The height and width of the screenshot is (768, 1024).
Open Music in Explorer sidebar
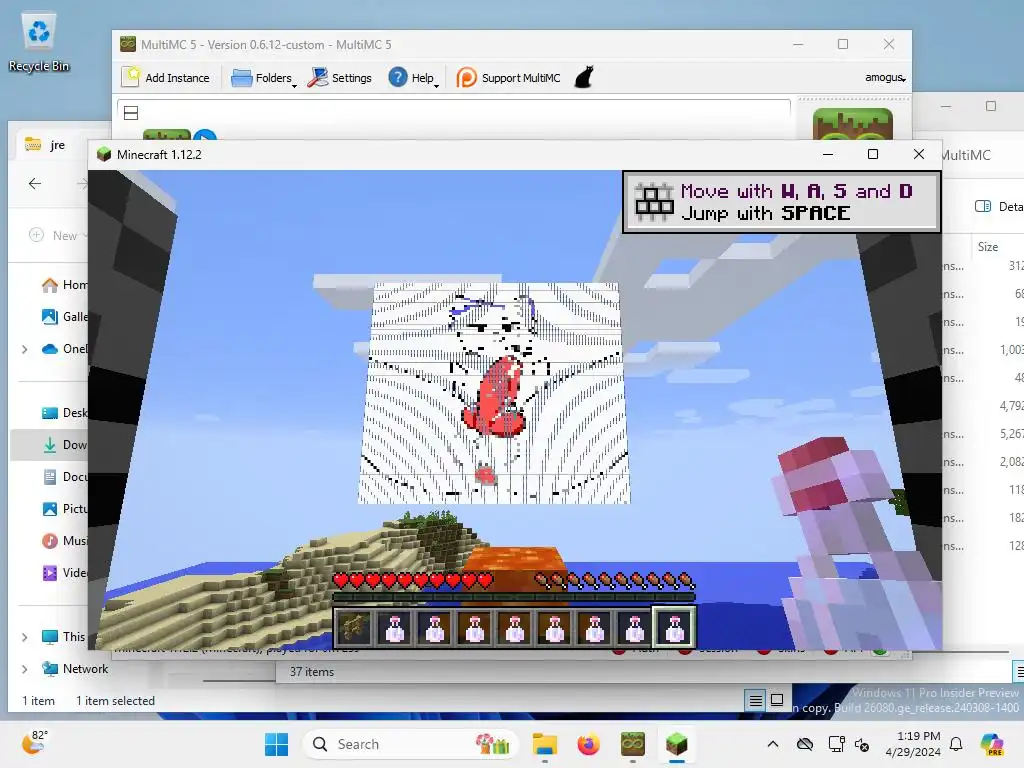tap(64, 541)
